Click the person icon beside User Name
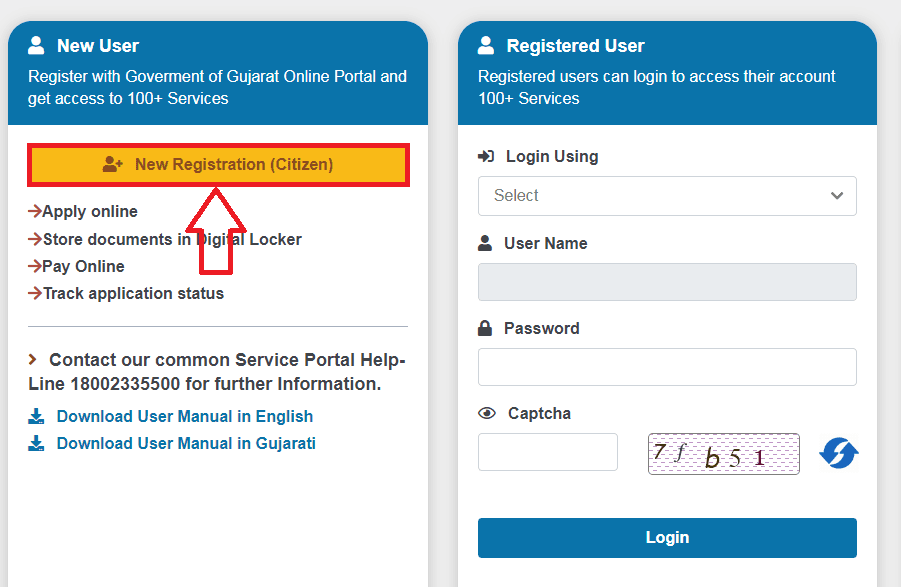Viewport: 901px width, 587px height. [486, 243]
